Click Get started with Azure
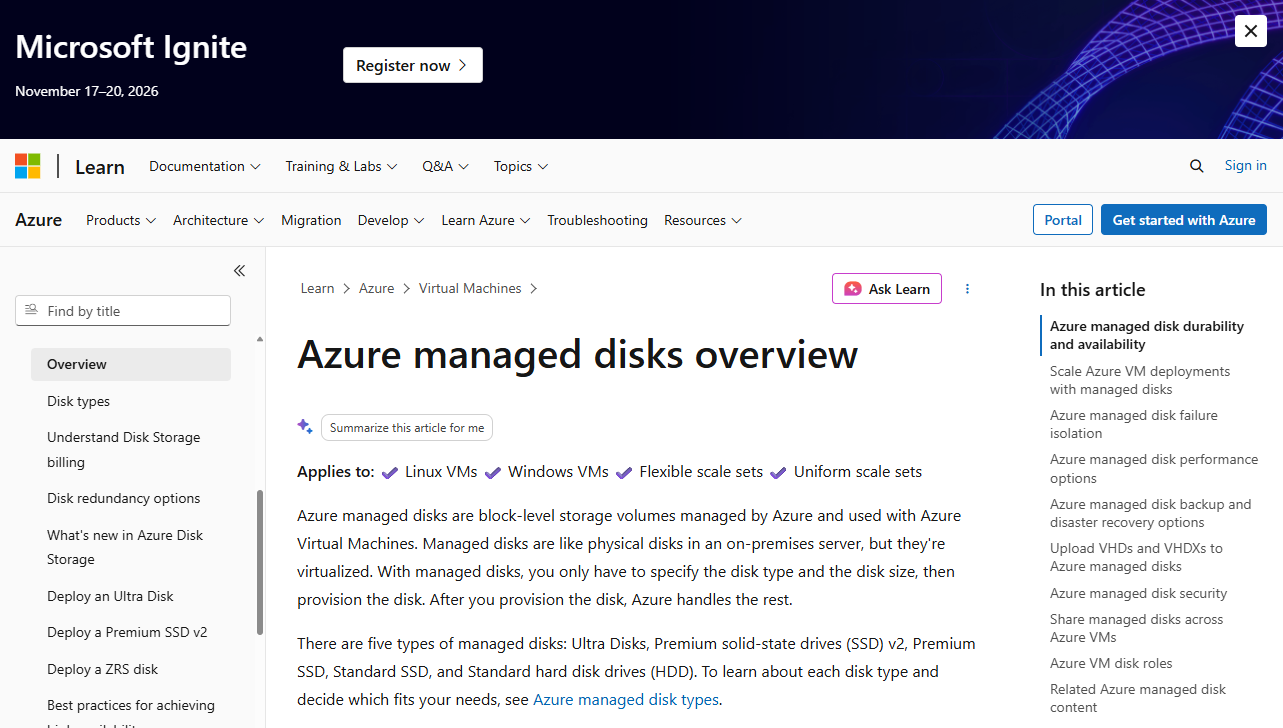1283x728 pixels. click(1184, 220)
